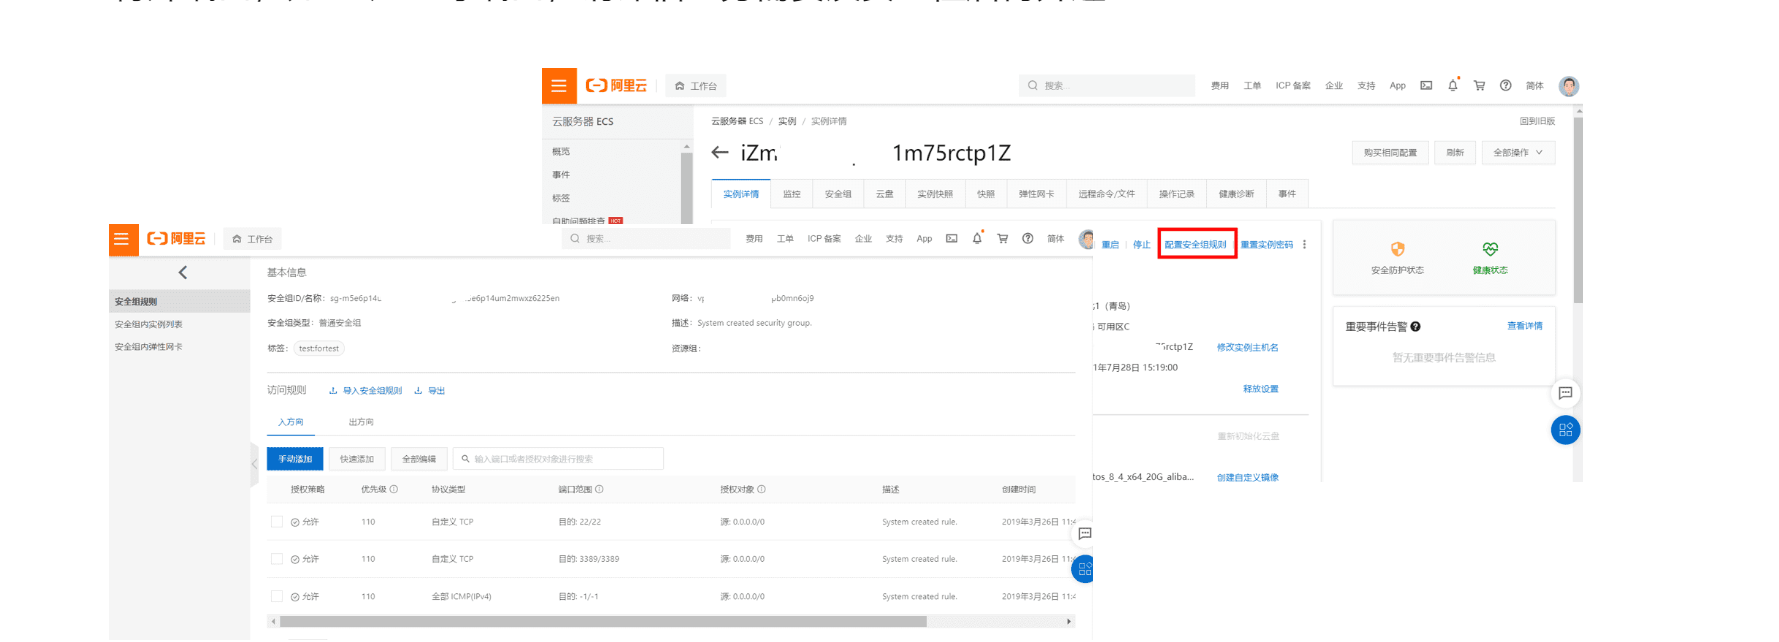1779x642 pixels.
Task: Open help question icon in security group header
Action: tap(1027, 239)
